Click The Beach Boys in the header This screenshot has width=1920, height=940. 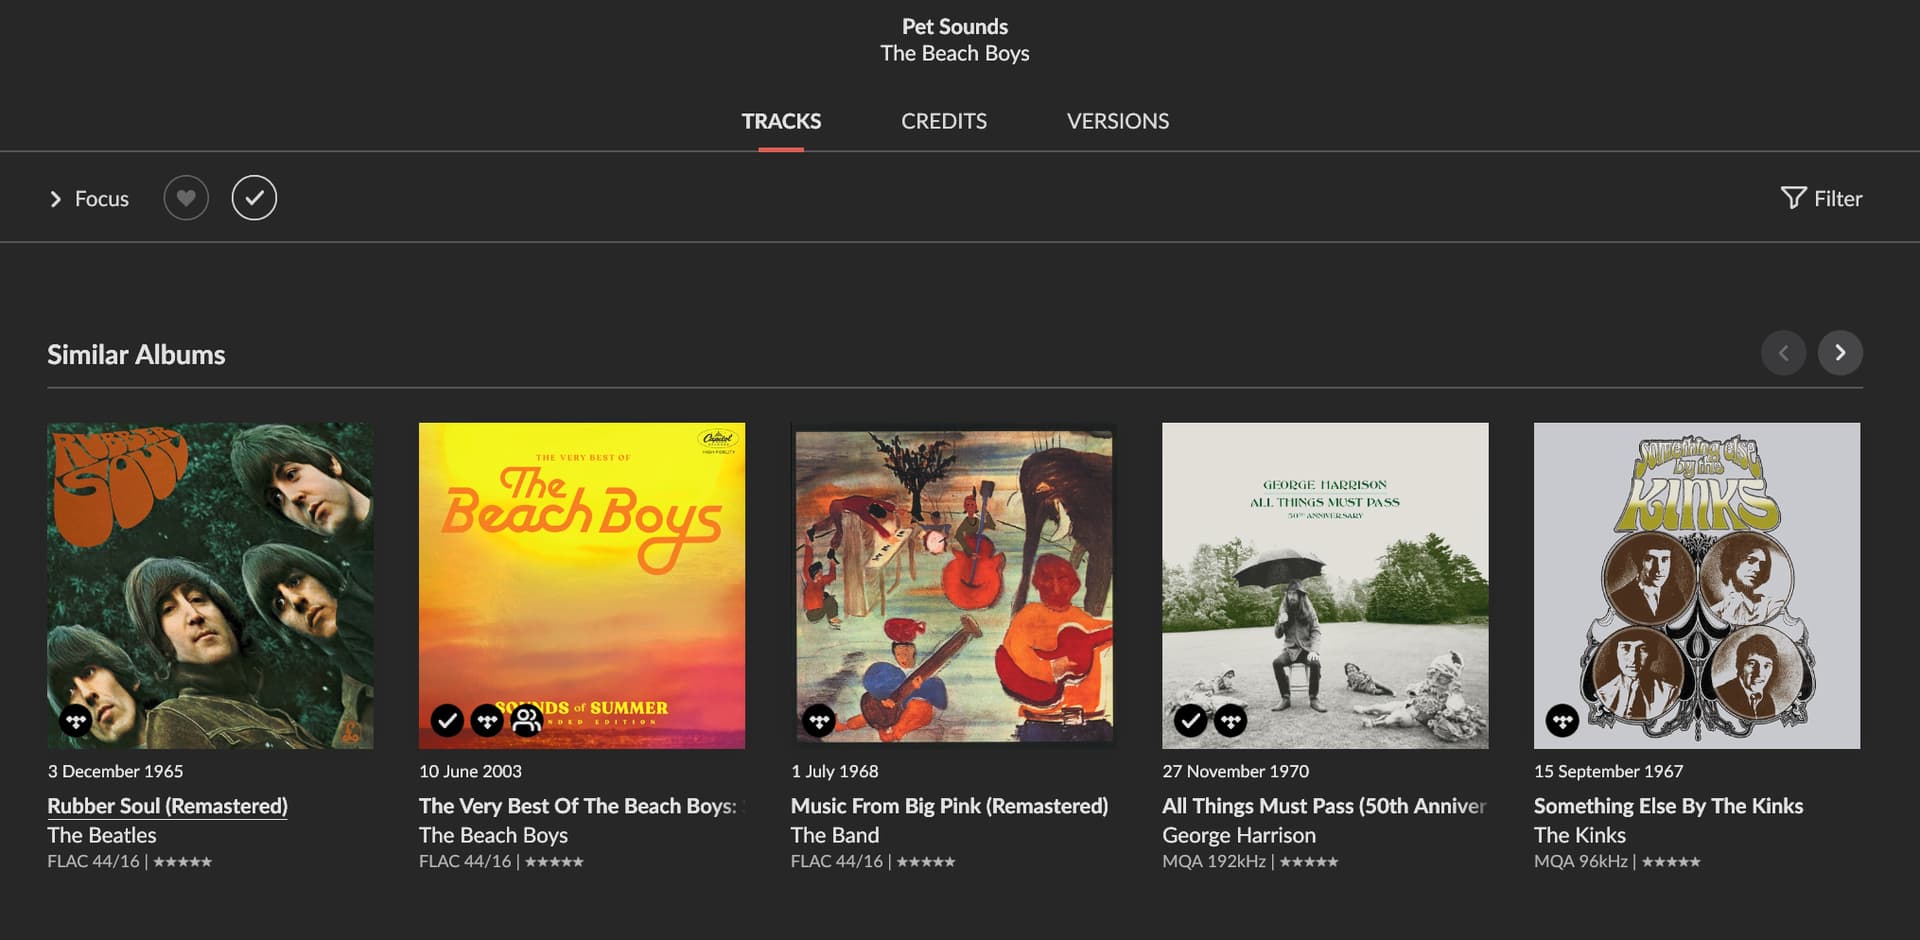[x=955, y=54]
